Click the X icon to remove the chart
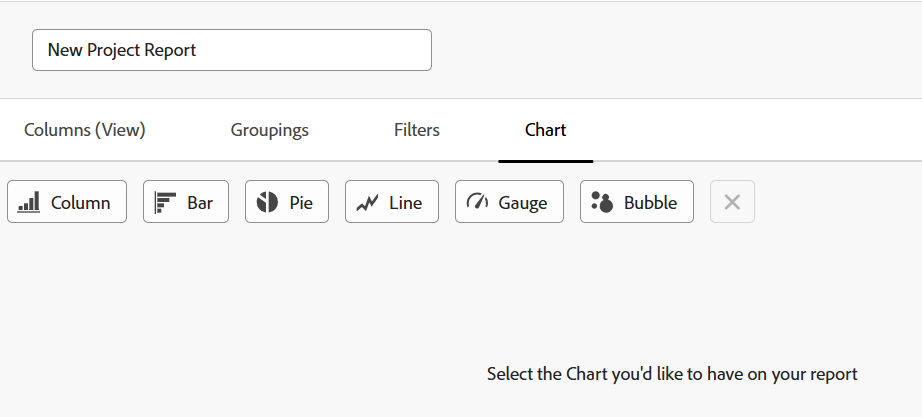 point(732,202)
